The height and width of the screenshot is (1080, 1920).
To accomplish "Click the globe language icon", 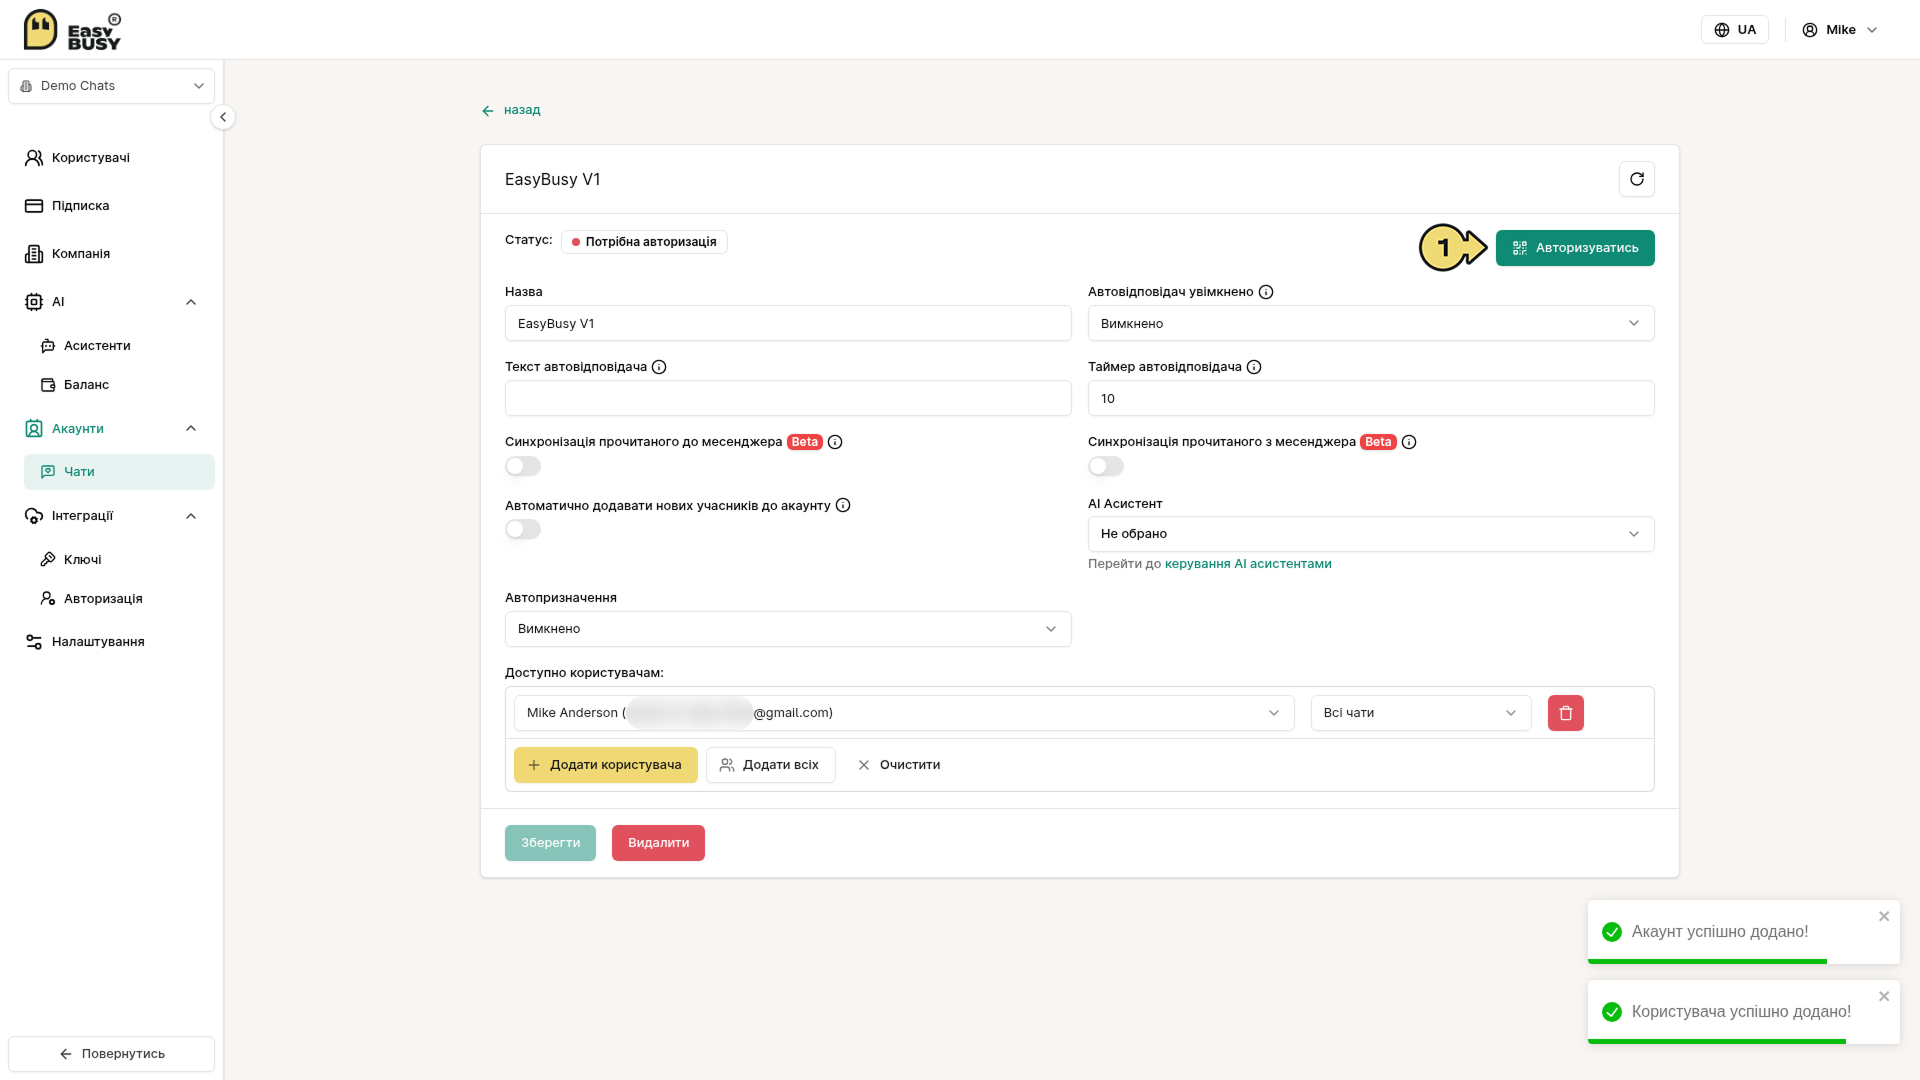I will click(1722, 30).
